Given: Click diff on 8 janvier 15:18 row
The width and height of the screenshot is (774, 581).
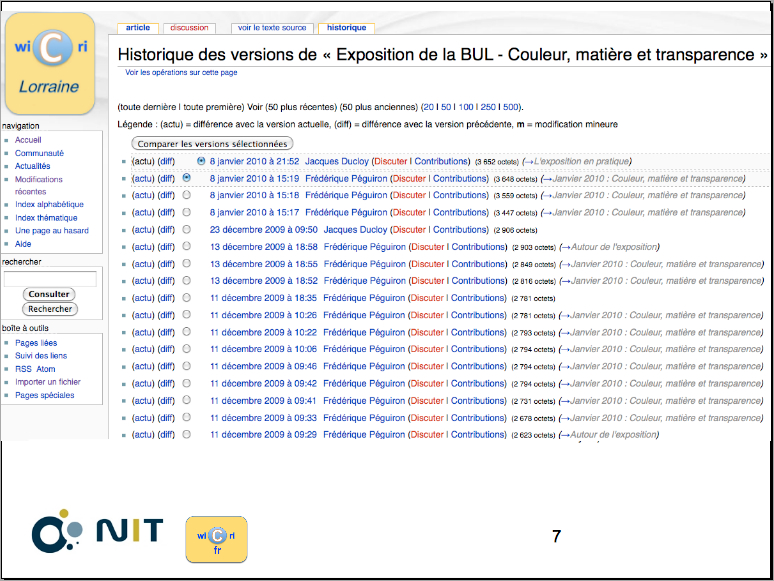Looking at the screenshot, I should 166,195.
